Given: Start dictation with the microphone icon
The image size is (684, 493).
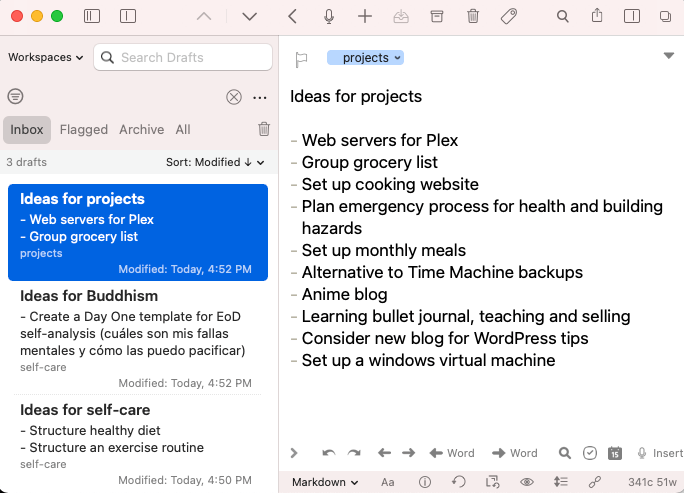Looking at the screenshot, I should click(329, 17).
